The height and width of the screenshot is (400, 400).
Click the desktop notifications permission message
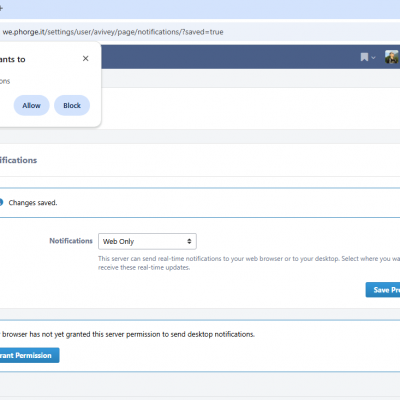(x=127, y=334)
